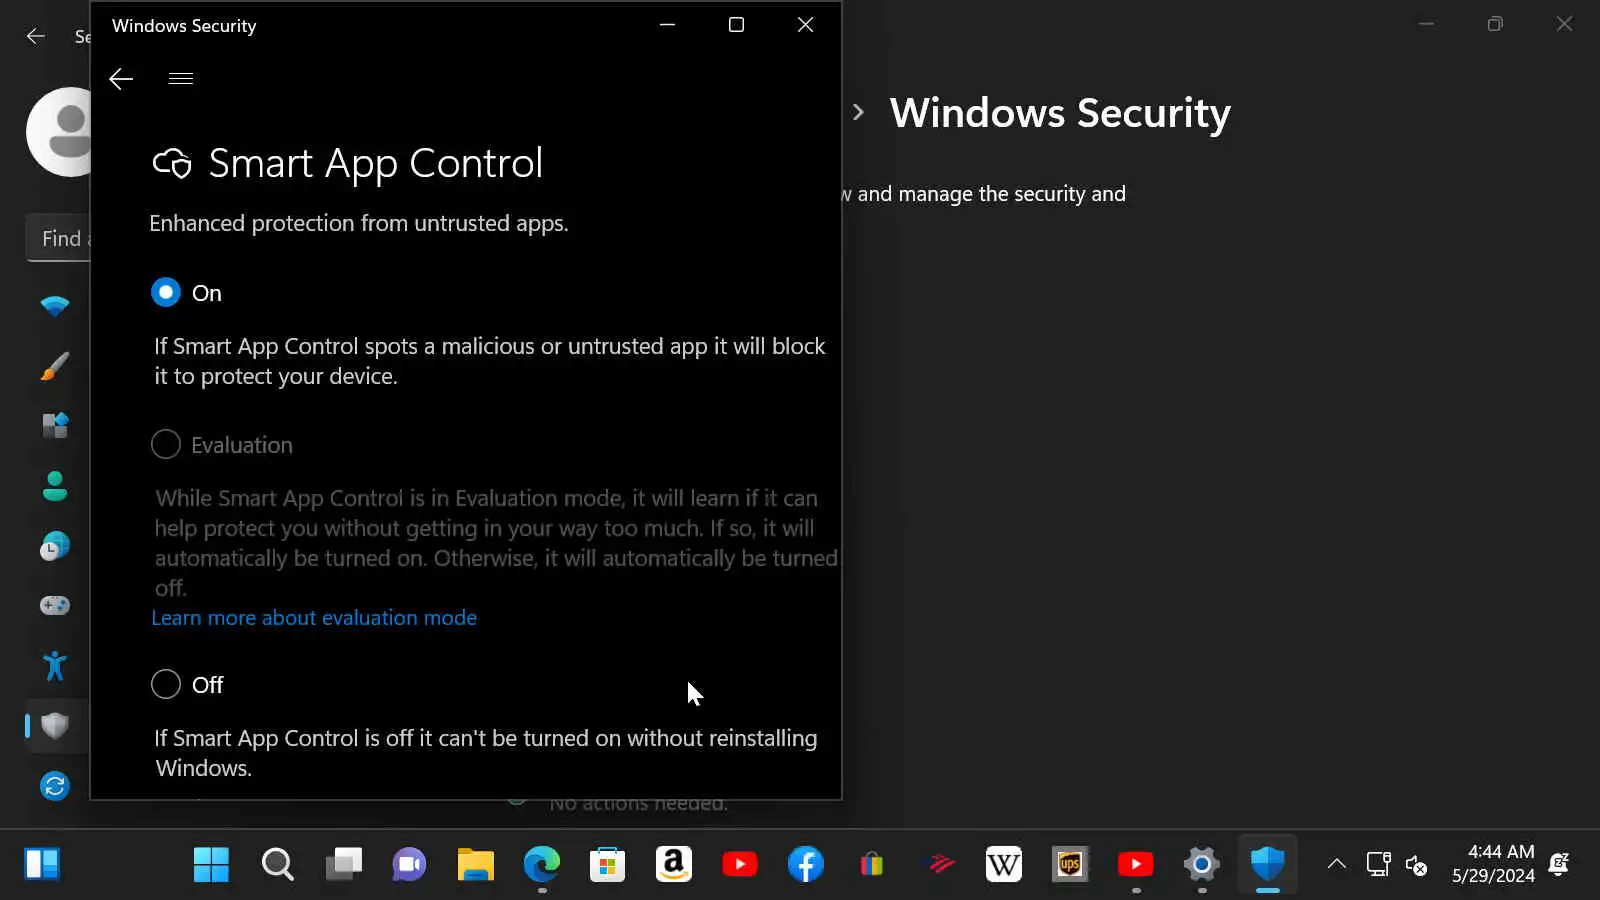Select the Off radio button
Image resolution: width=1600 pixels, height=900 pixels.
[x=166, y=684]
